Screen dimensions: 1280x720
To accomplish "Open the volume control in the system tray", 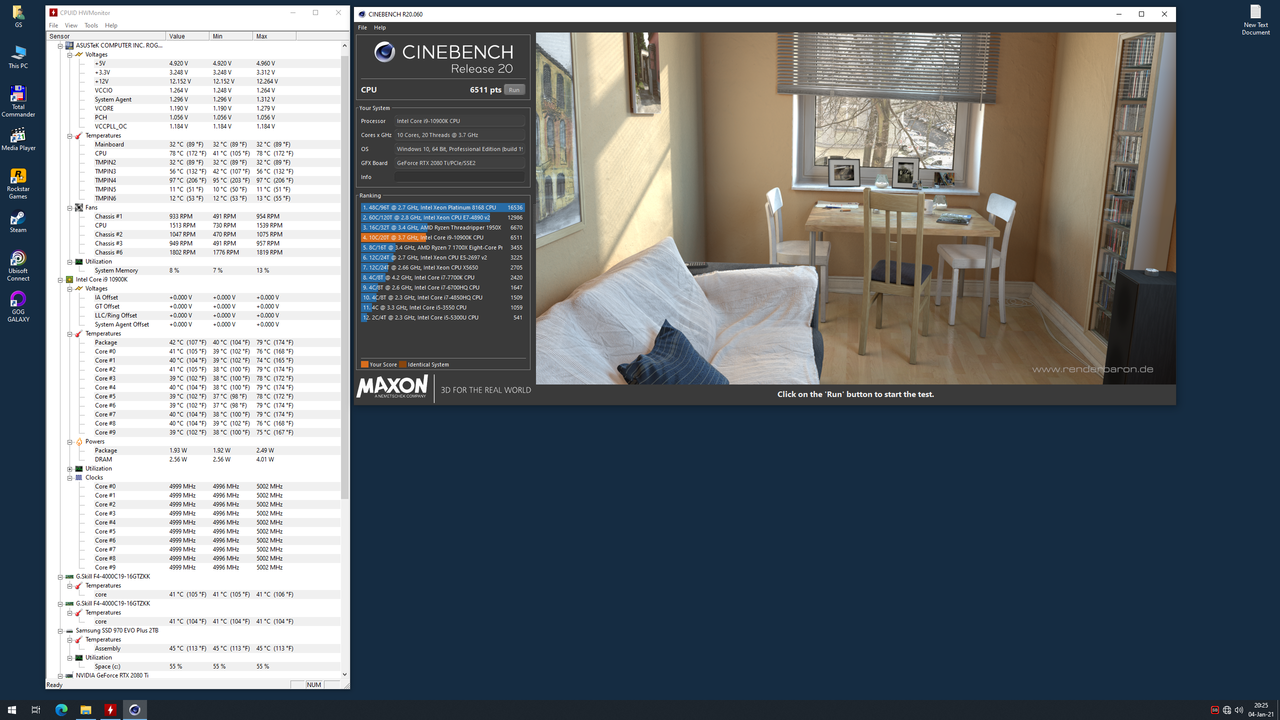I will (x=1239, y=710).
